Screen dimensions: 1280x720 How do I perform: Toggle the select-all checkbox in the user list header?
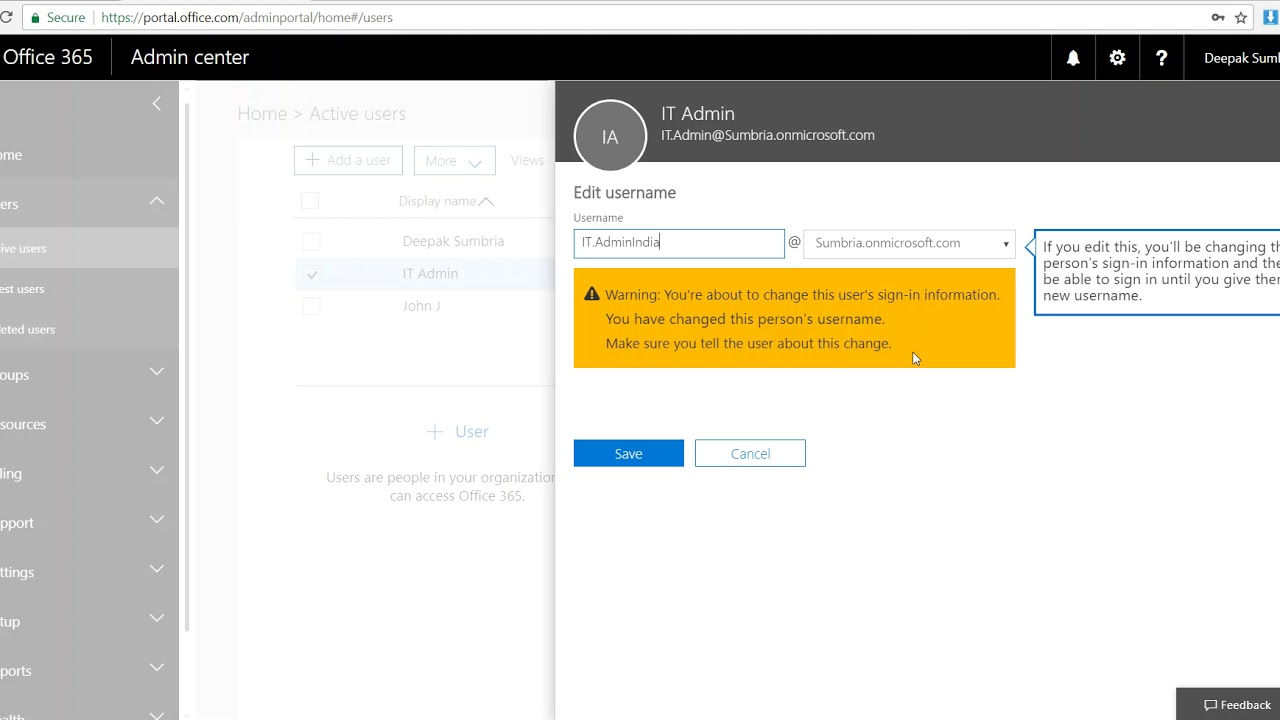click(310, 201)
